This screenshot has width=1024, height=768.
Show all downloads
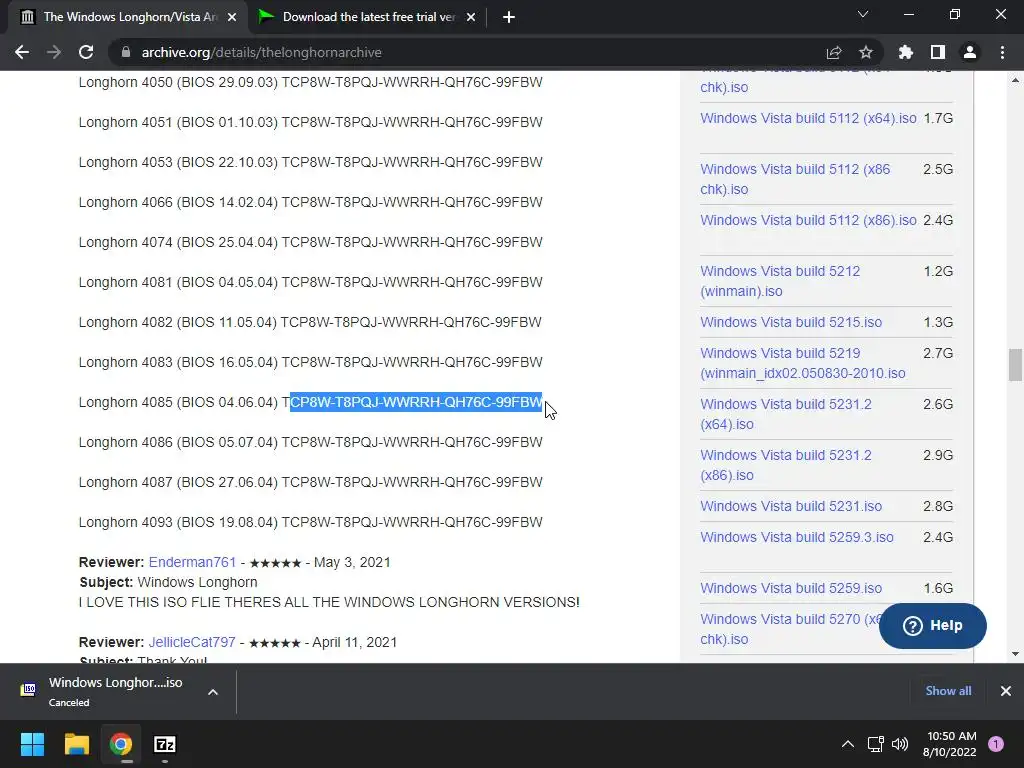948,691
